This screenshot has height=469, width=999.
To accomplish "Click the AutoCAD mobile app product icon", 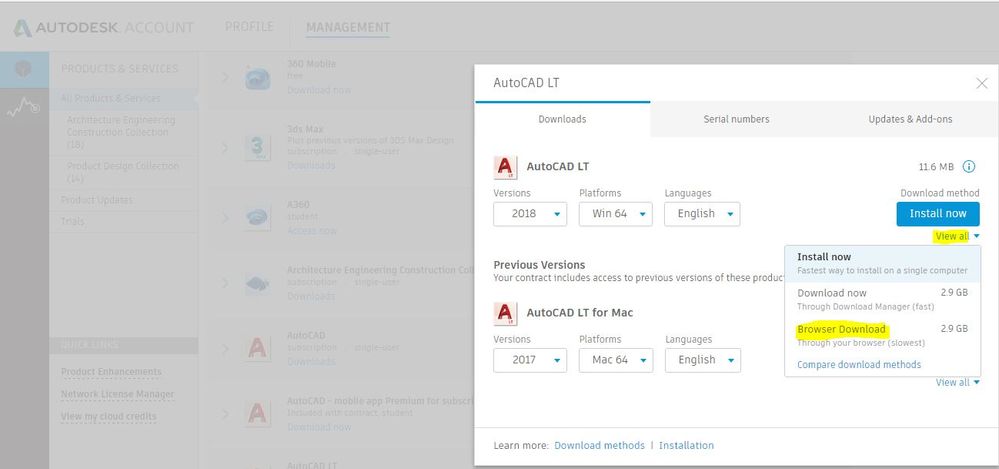I will point(257,414).
